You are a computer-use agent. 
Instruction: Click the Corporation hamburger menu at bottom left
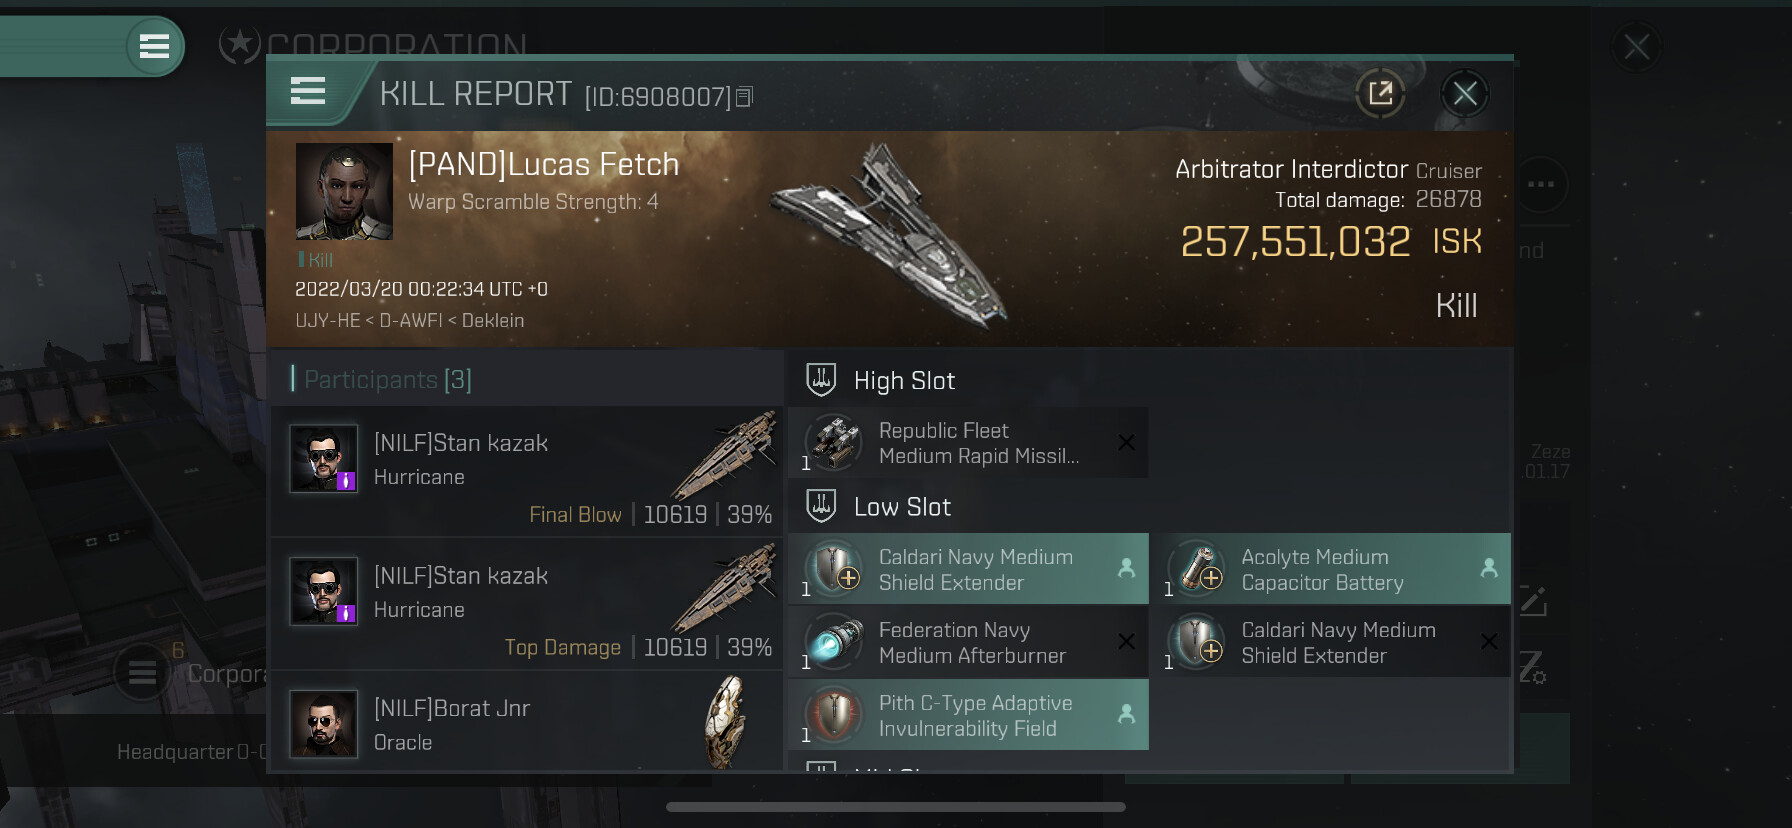(142, 673)
